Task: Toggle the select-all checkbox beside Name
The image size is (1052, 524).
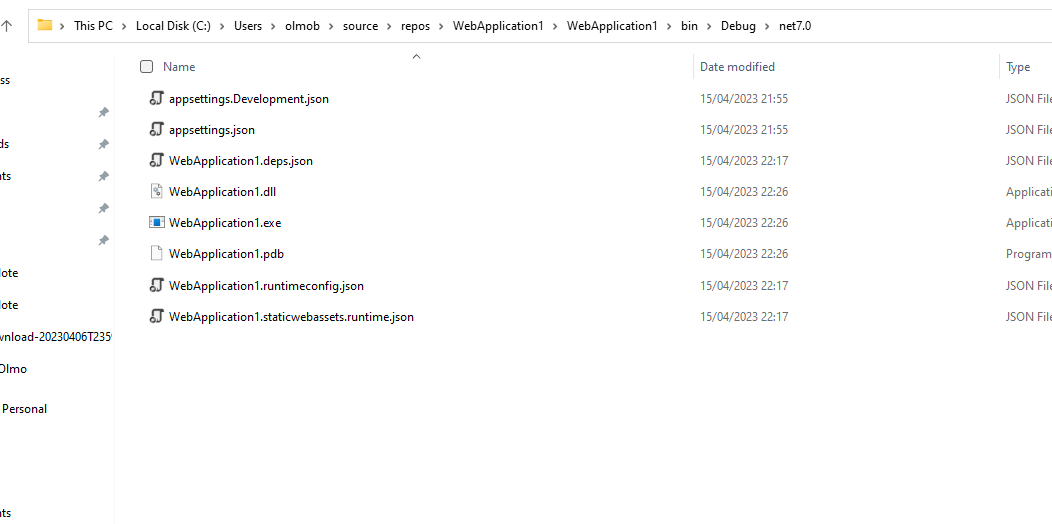Action: coord(146,66)
